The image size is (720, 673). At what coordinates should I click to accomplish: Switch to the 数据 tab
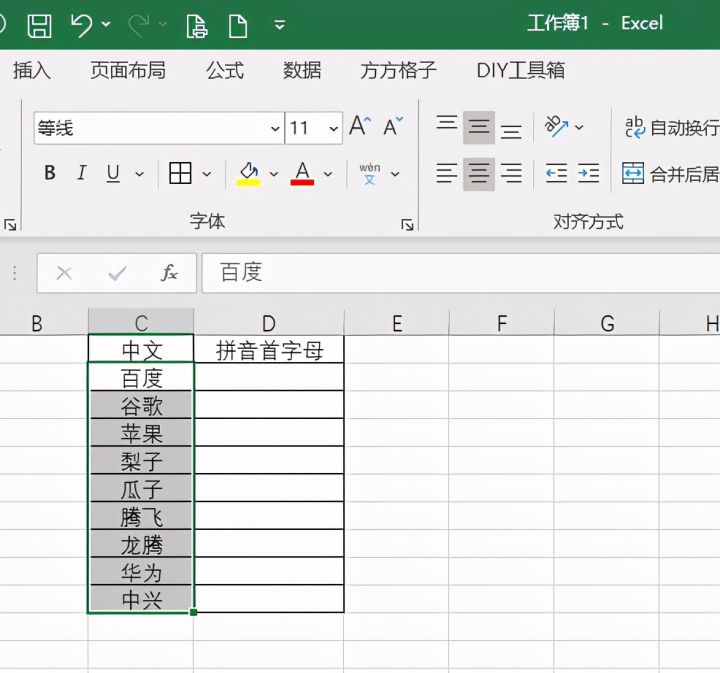[302, 70]
